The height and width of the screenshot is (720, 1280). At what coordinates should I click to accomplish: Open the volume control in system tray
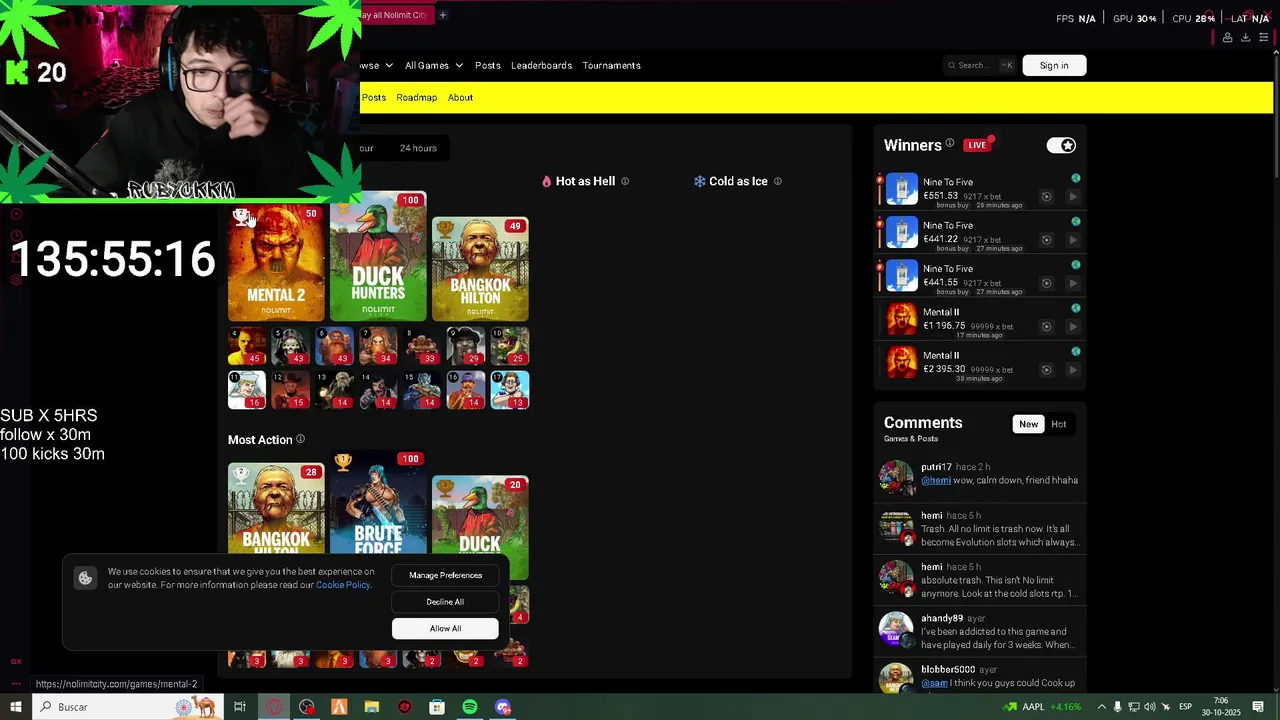(1150, 707)
